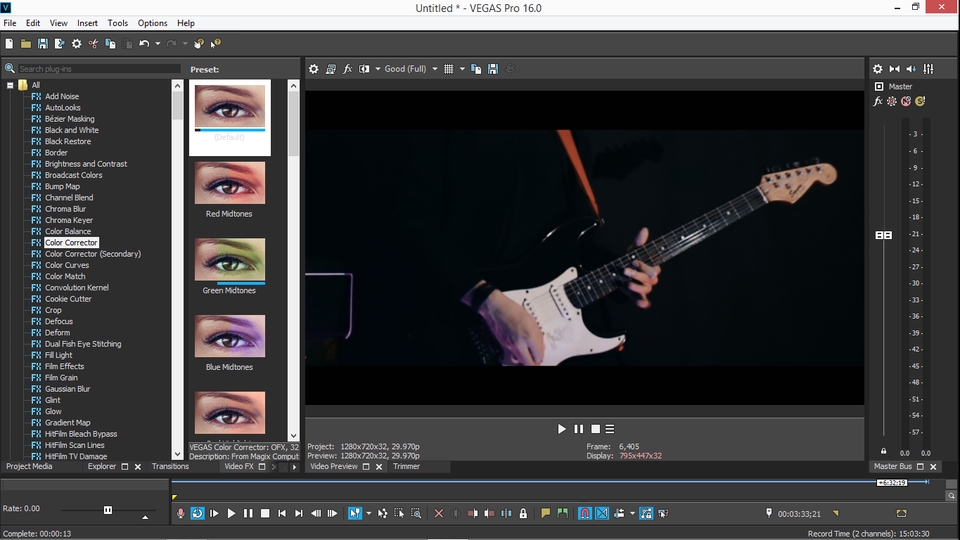This screenshot has height=540, width=960.
Task: Open Master FX button in Master Bus
Action: pos(877,101)
